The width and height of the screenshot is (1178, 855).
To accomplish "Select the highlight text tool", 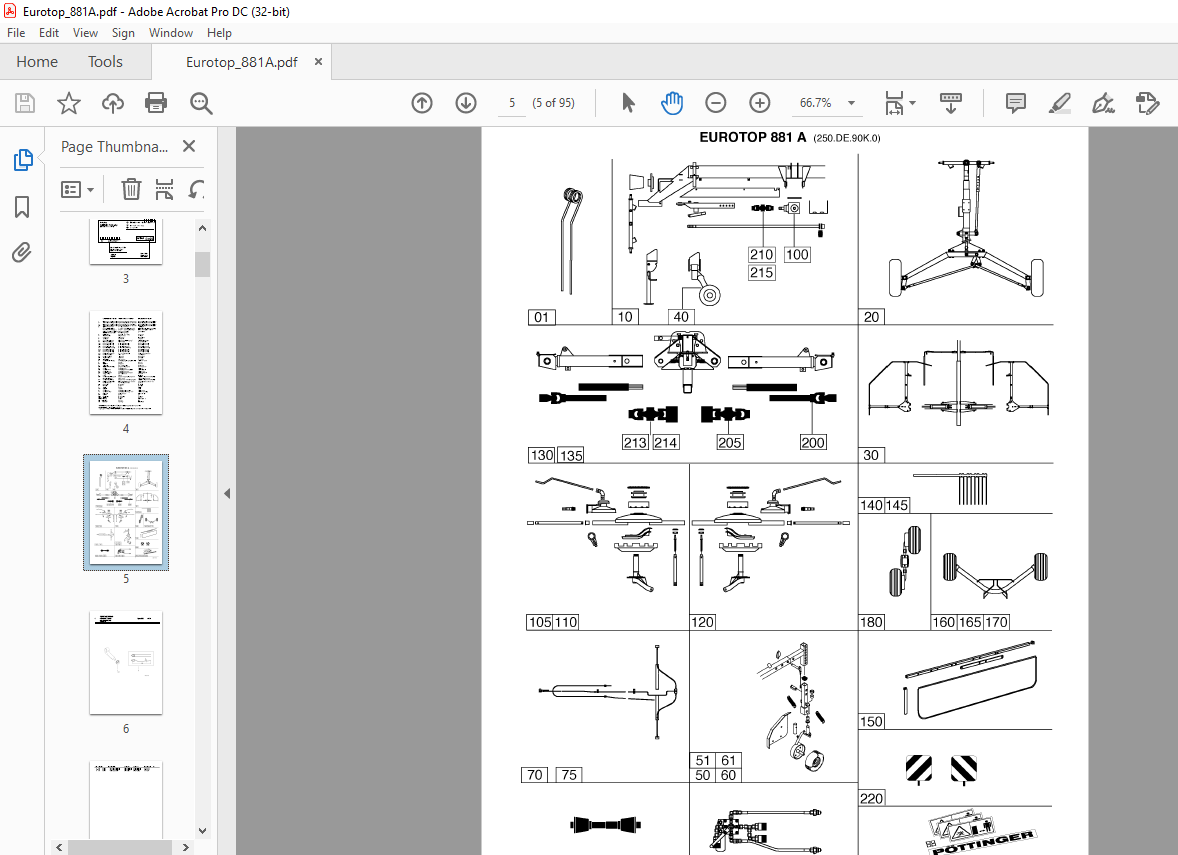I will click(1059, 103).
